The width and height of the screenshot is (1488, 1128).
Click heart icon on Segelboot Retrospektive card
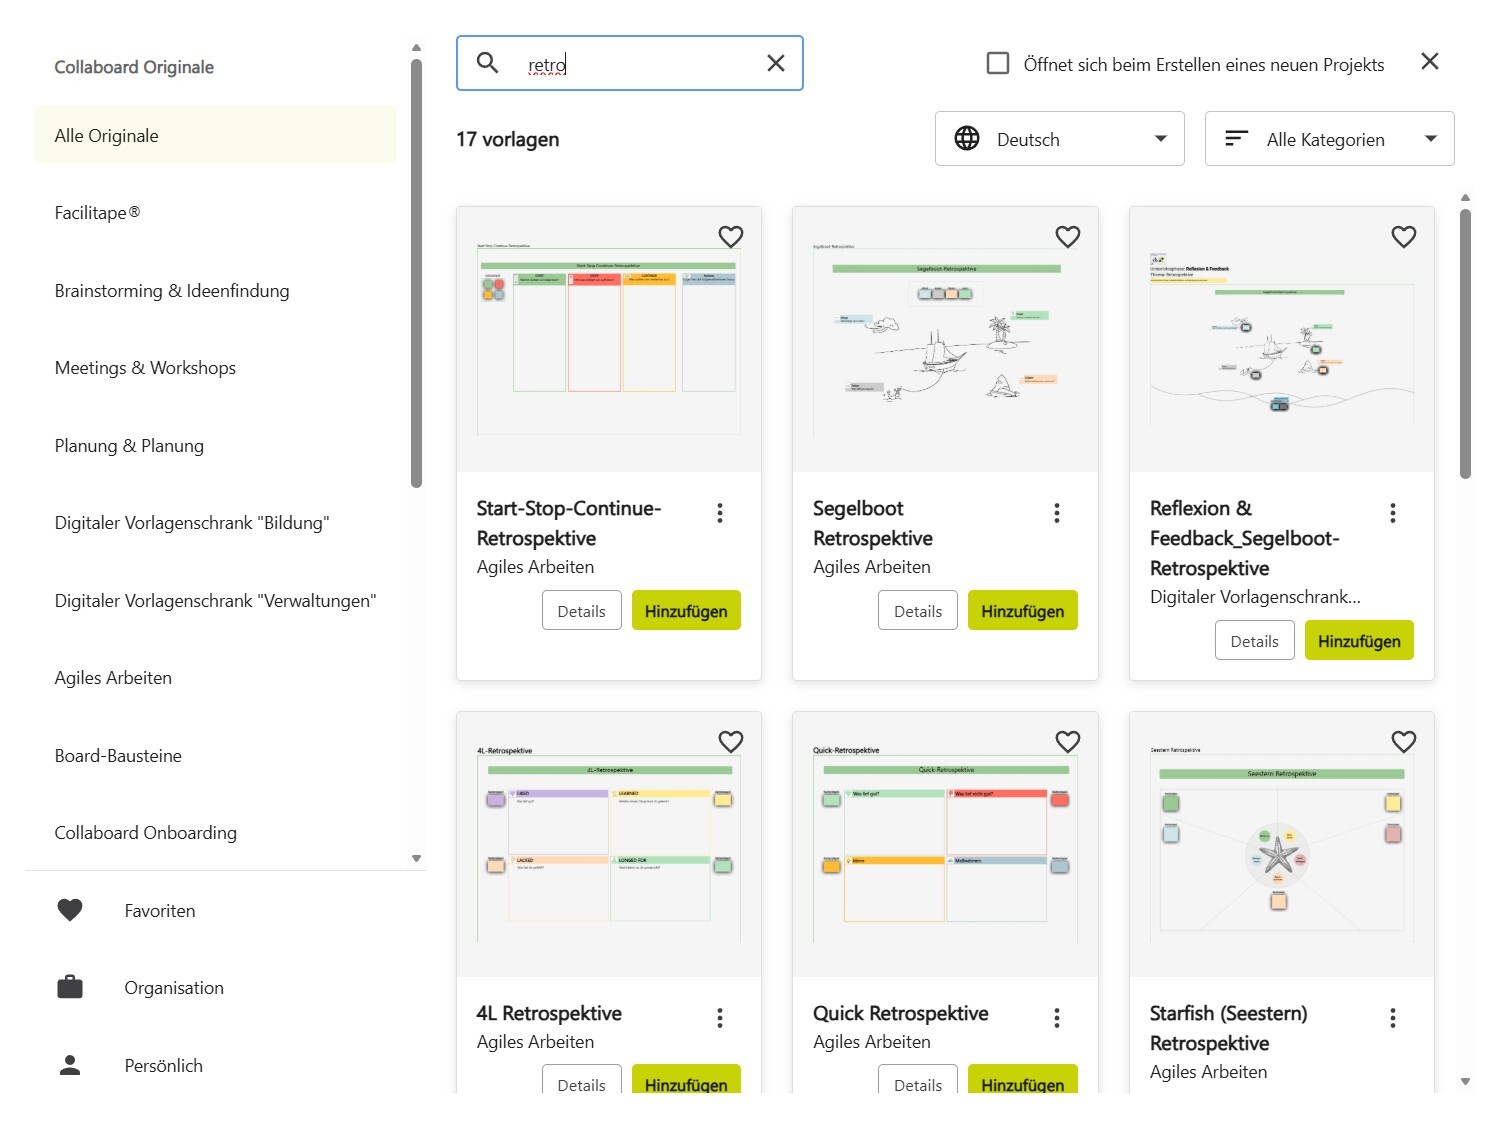[x=1067, y=237]
